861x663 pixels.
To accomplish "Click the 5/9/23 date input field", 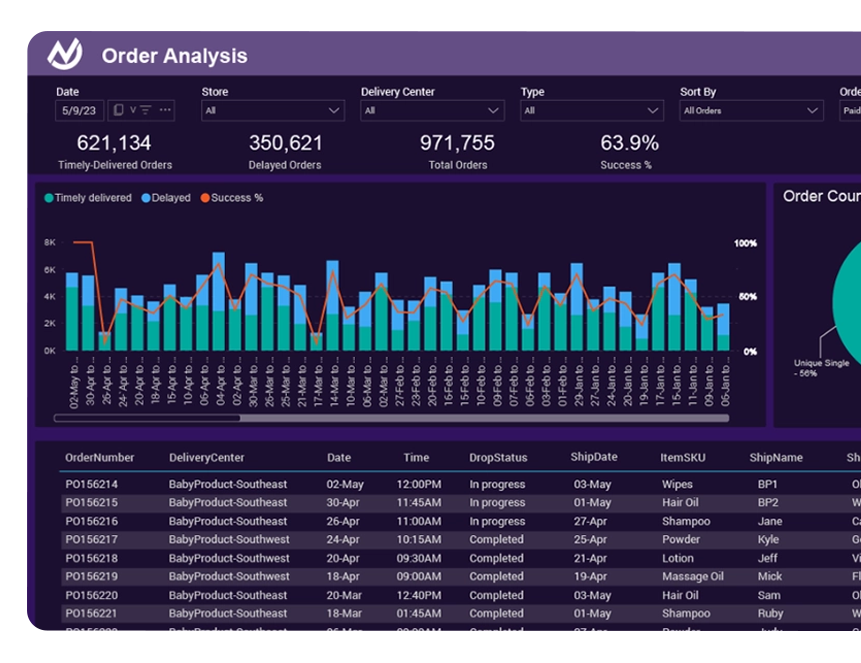I will click(x=79, y=110).
